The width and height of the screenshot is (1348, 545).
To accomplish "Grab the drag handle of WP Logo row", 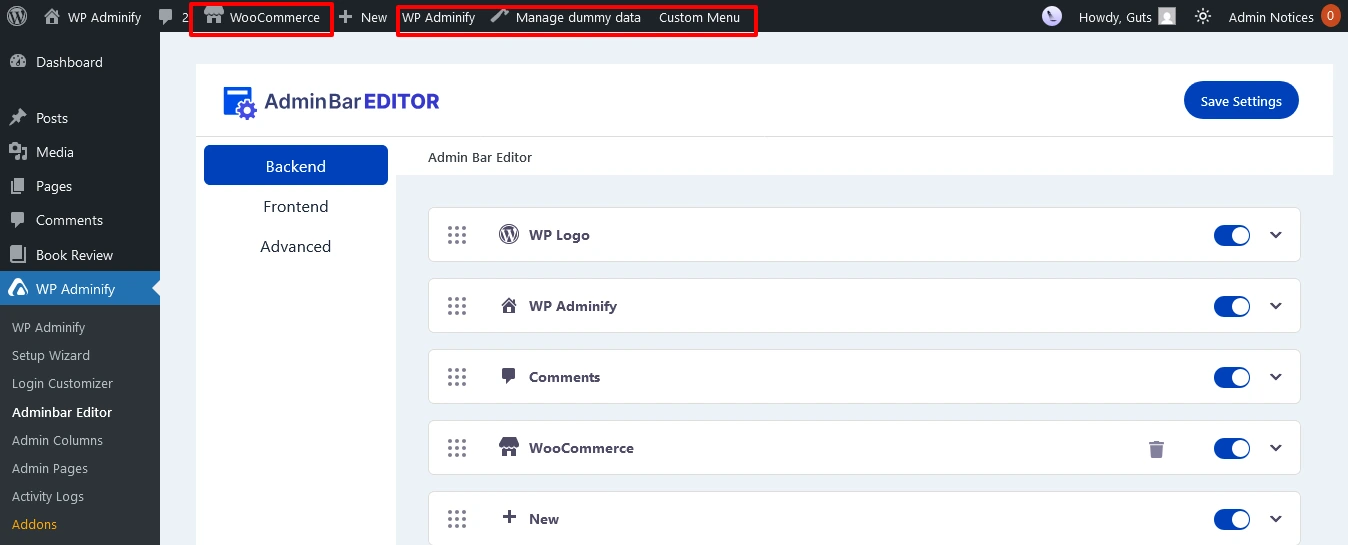I will [x=457, y=235].
